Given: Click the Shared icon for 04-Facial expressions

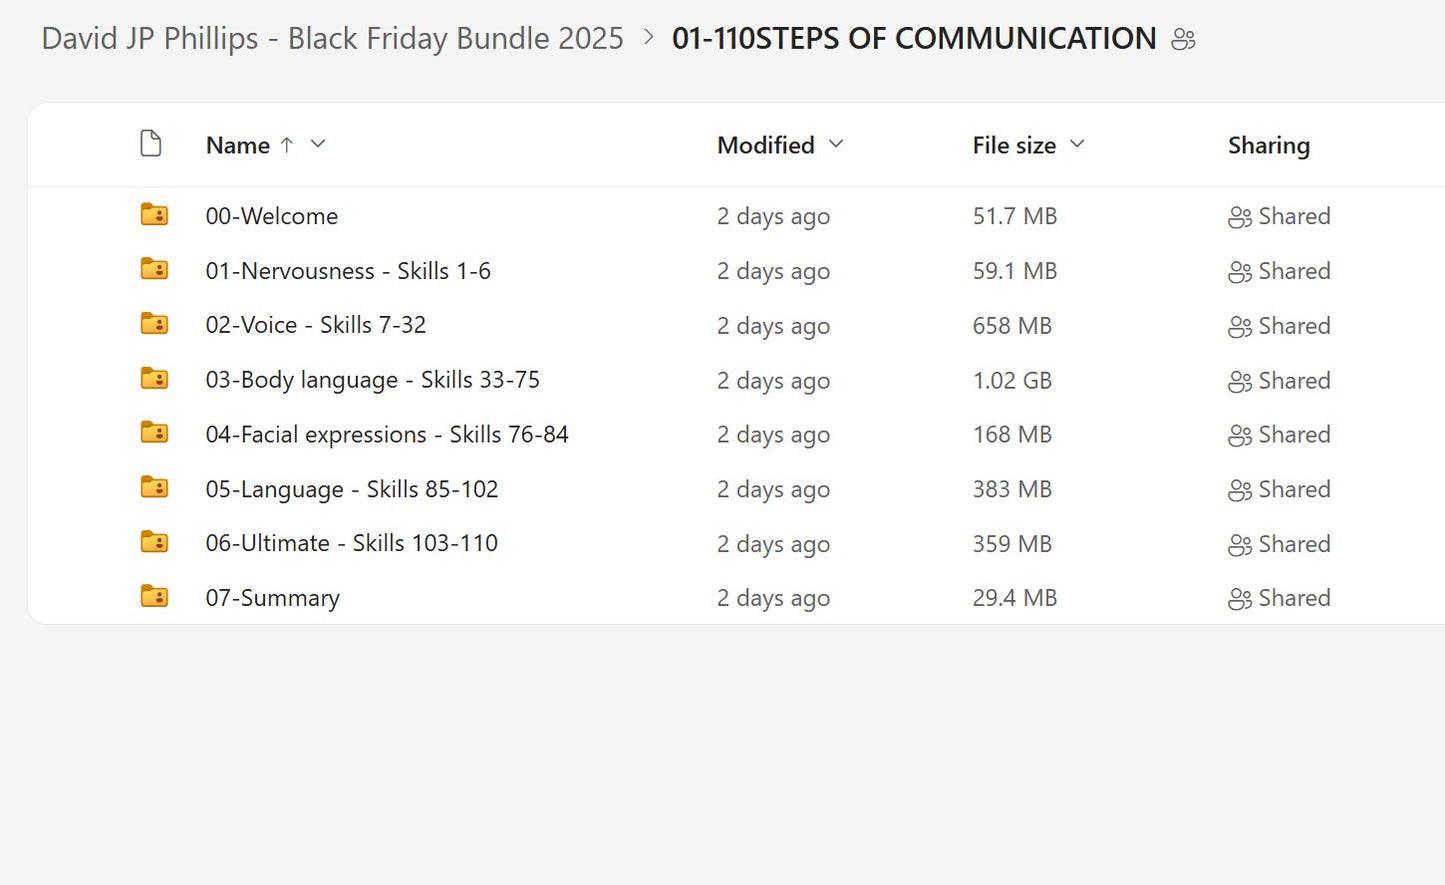Looking at the screenshot, I should [1240, 434].
